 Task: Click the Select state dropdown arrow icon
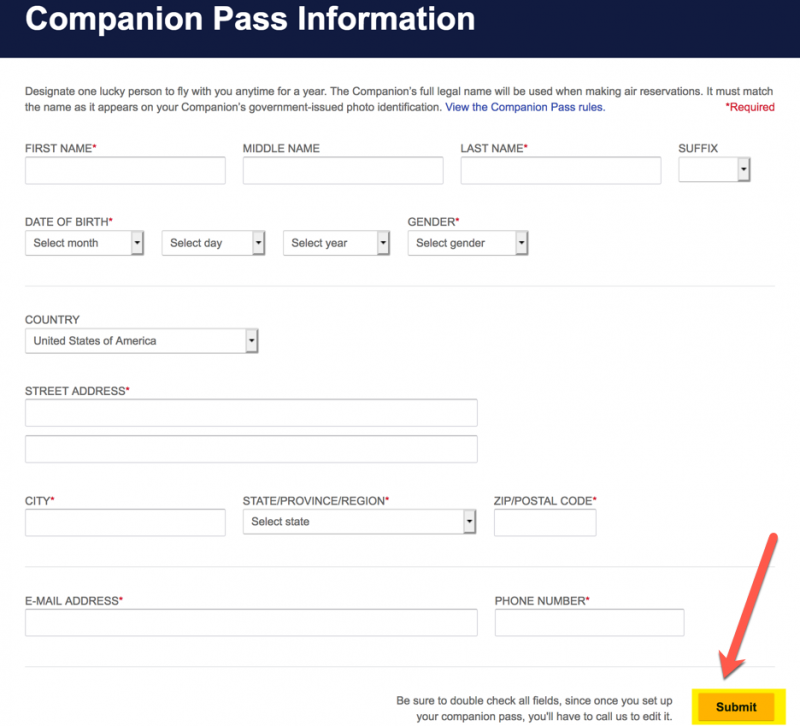pyautogui.click(x=468, y=521)
